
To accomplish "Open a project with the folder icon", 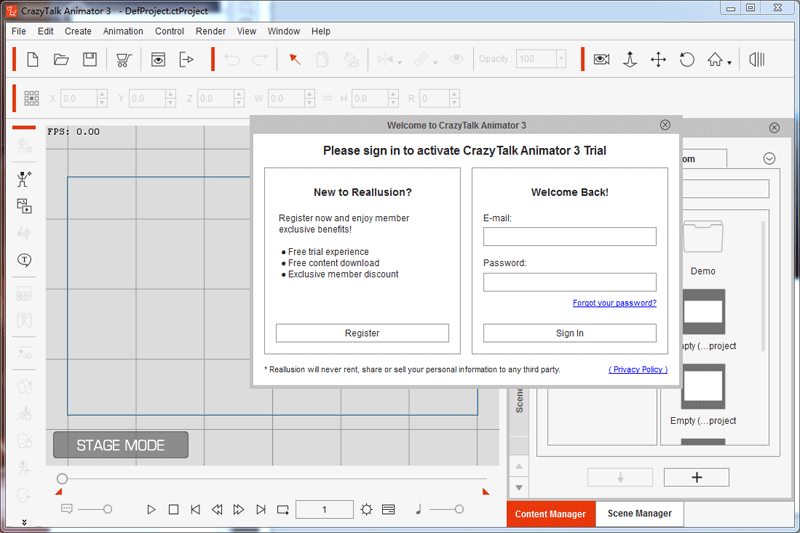I will pyautogui.click(x=61, y=60).
